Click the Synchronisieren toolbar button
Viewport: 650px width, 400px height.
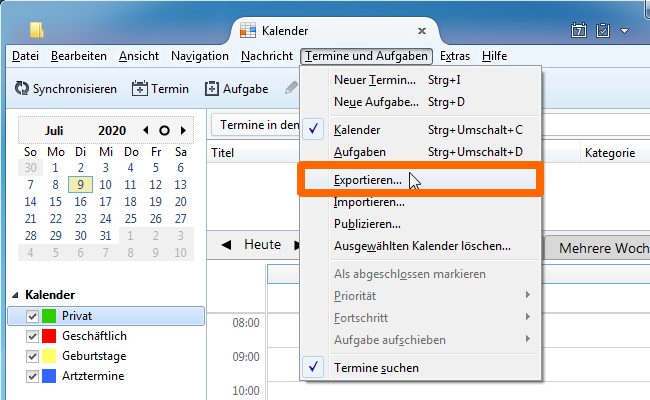(x=65, y=89)
